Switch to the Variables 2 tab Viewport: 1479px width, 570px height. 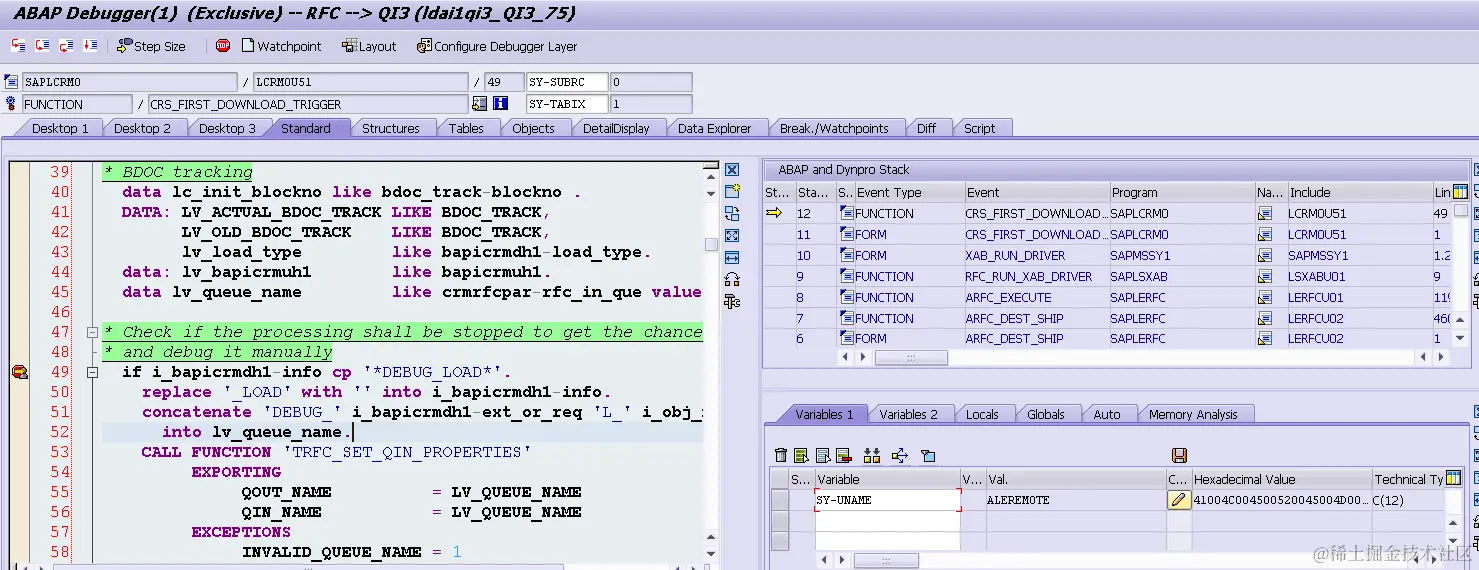pos(908,414)
